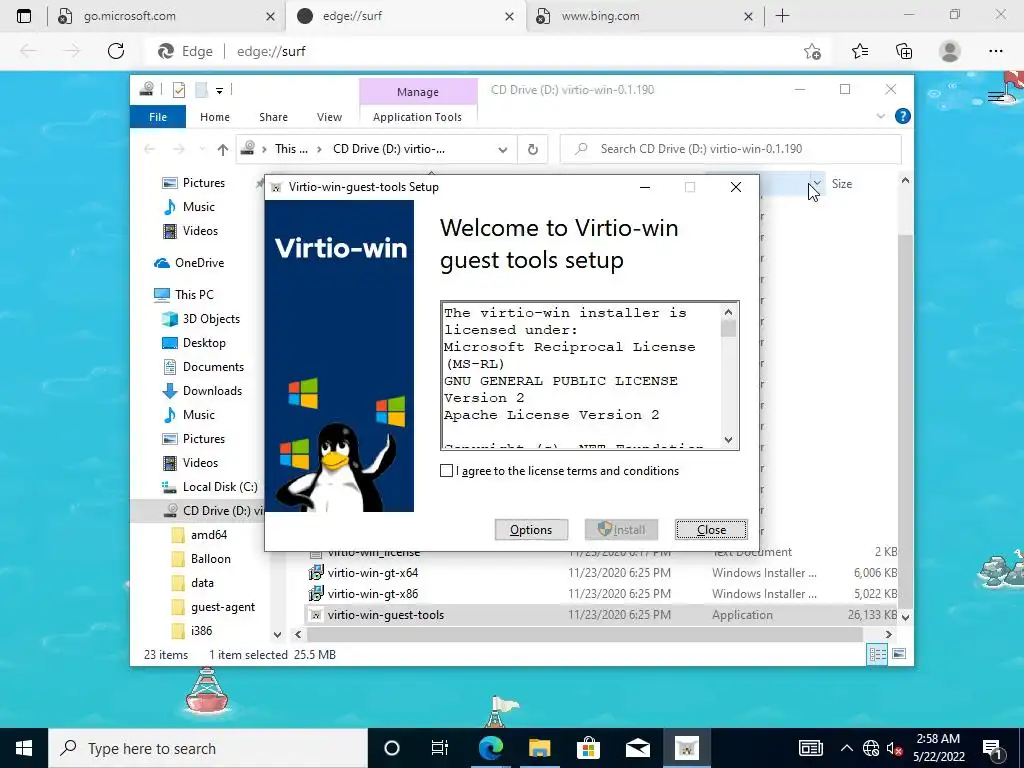
Task: Open the Edge tab actions menu icon
Action: (x=24, y=16)
